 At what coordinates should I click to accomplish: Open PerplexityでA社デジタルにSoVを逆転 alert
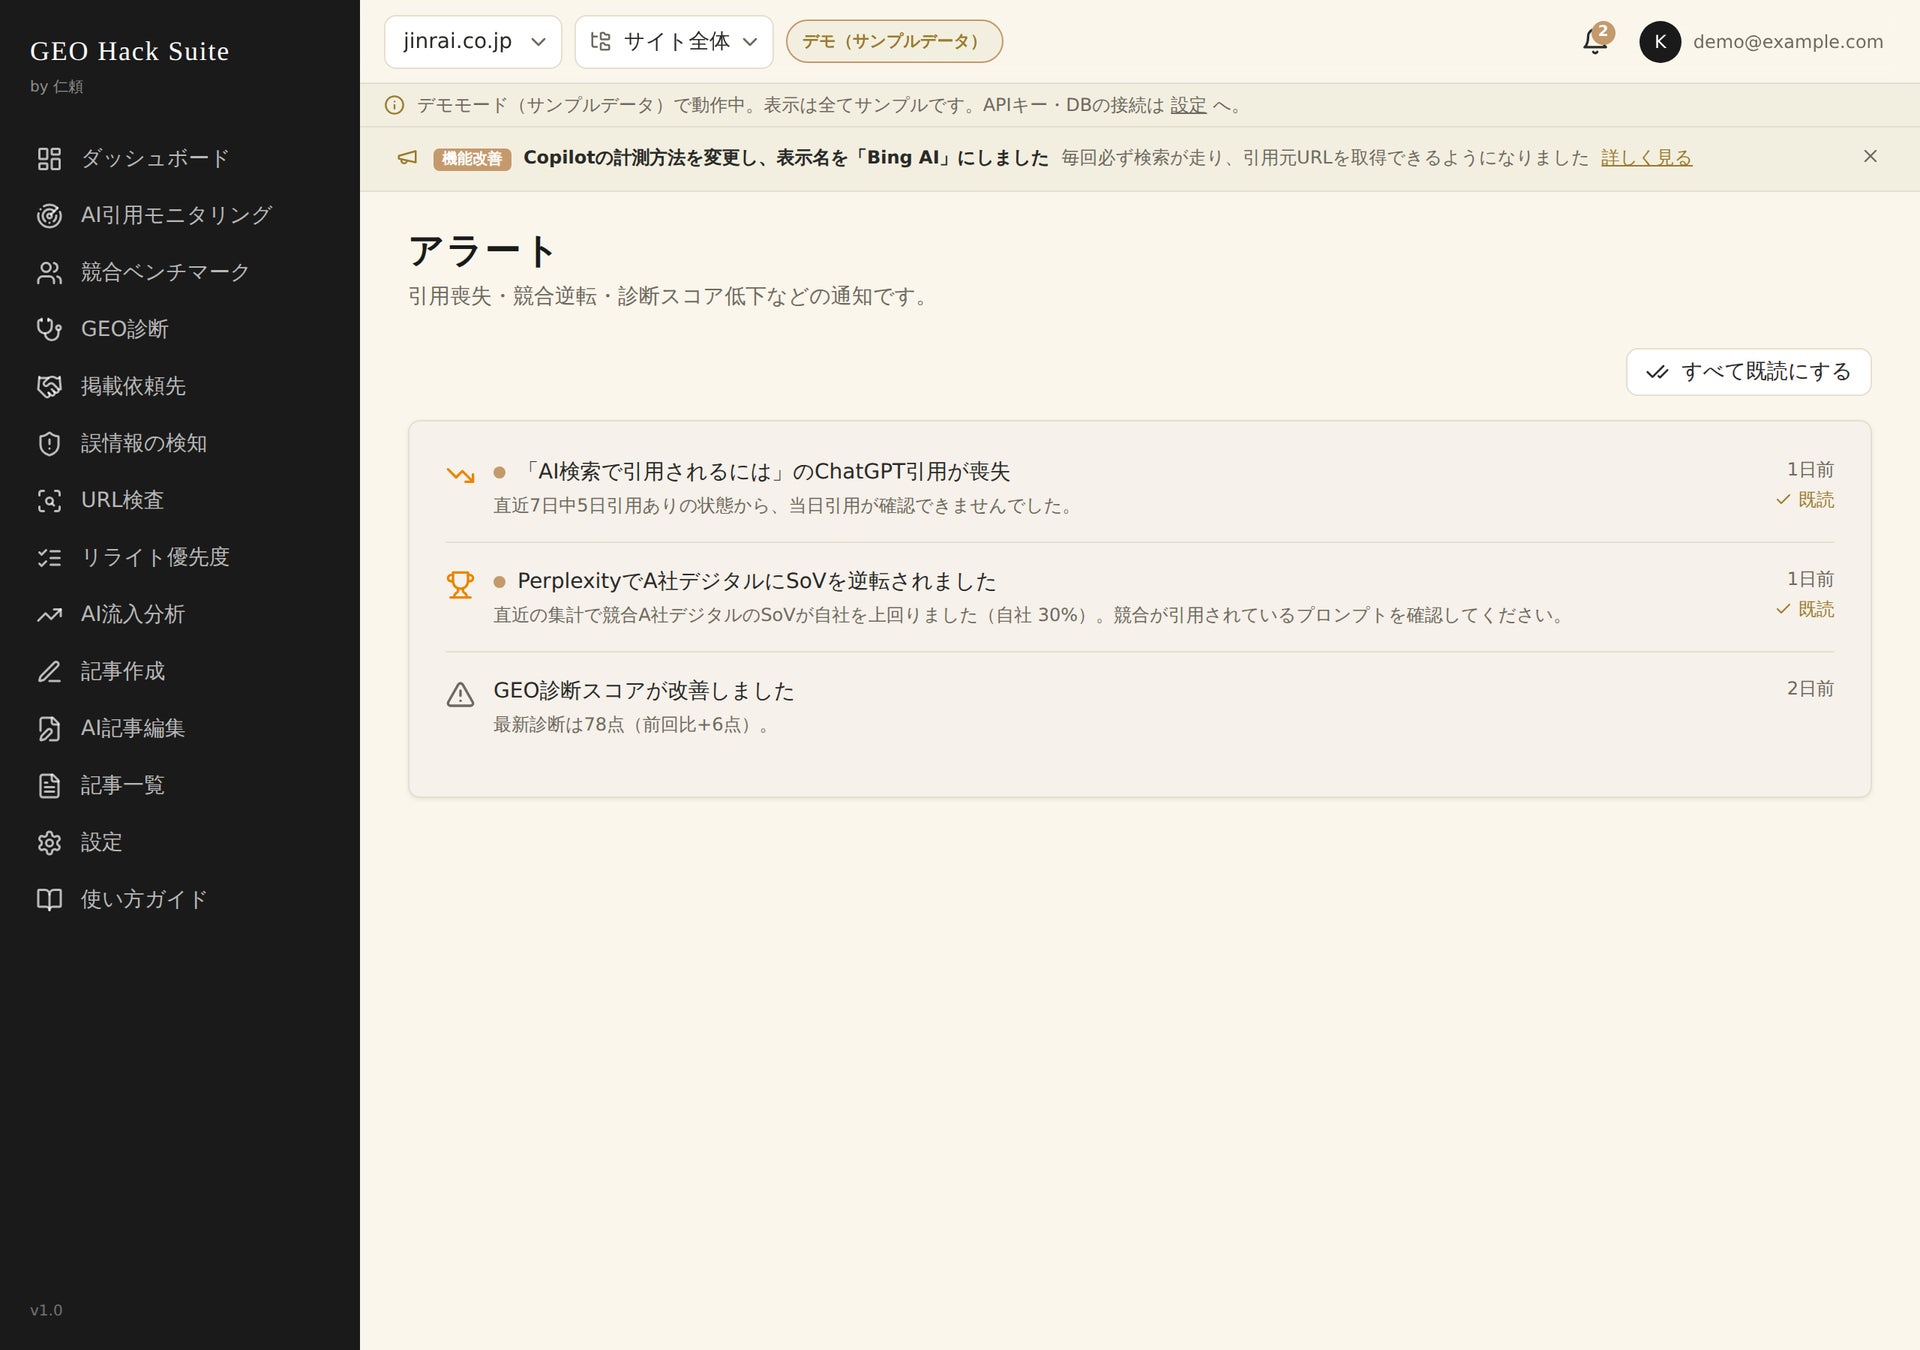(757, 582)
